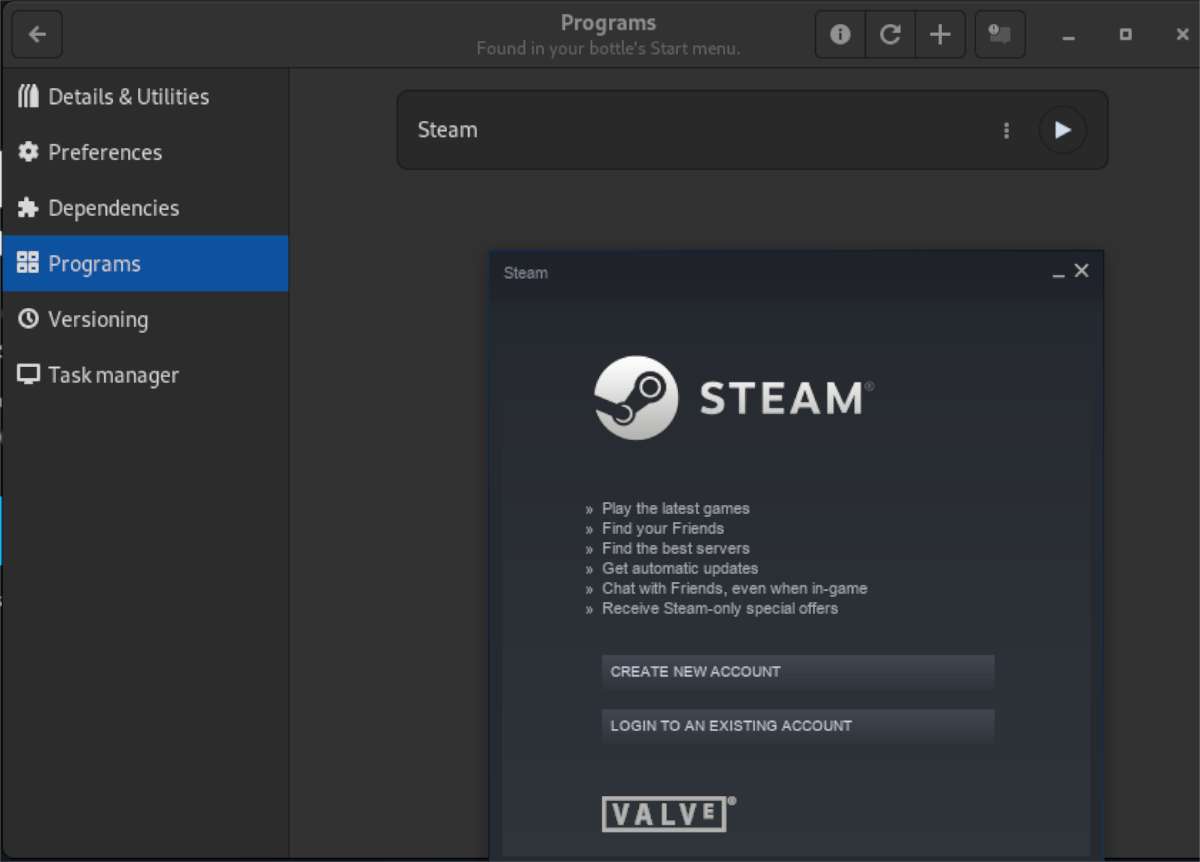Go to Dependencies section
This screenshot has height=862, width=1200.
coord(145,208)
